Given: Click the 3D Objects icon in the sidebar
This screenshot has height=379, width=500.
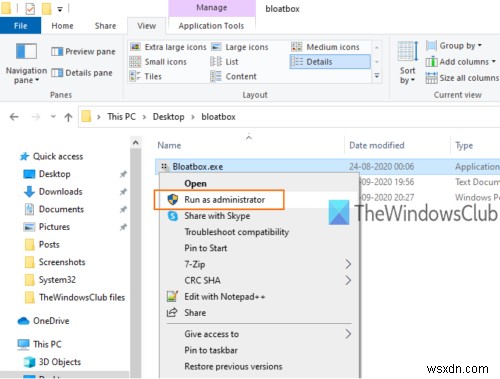Looking at the screenshot, I should tap(29, 362).
